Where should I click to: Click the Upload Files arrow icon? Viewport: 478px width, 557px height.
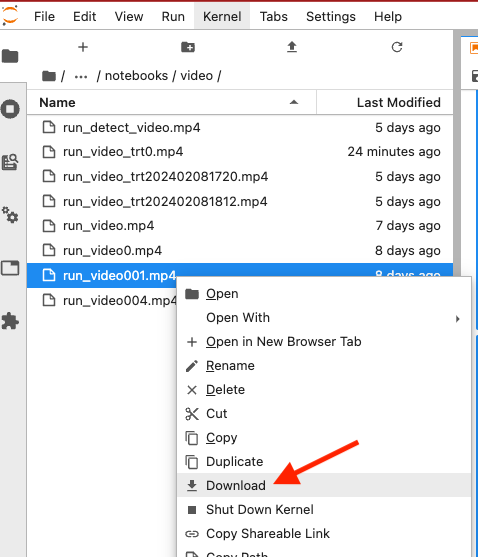click(292, 47)
